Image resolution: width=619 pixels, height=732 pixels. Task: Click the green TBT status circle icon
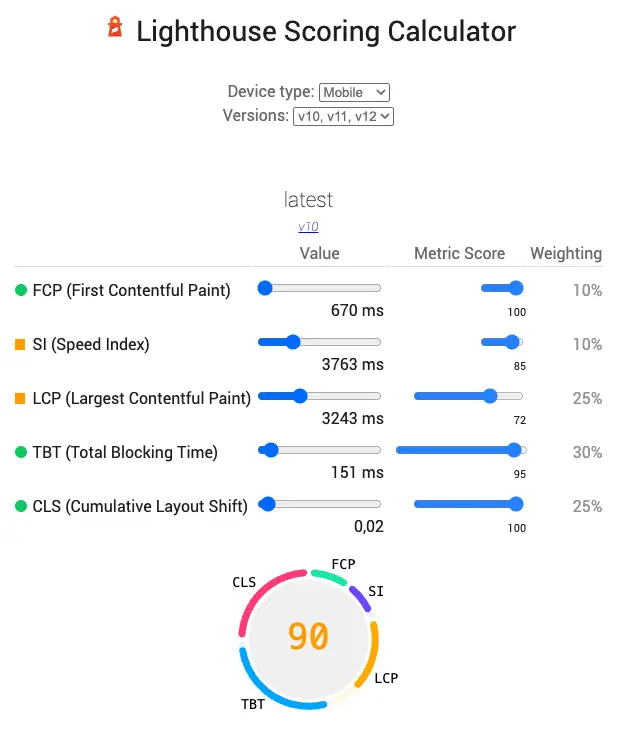[x=21, y=452]
